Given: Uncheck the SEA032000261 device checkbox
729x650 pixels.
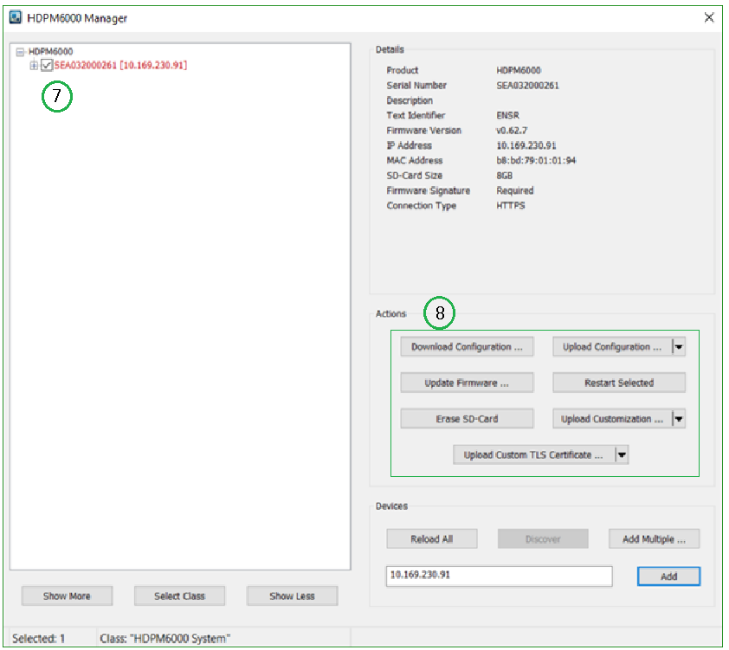Looking at the screenshot, I should coord(46,66).
